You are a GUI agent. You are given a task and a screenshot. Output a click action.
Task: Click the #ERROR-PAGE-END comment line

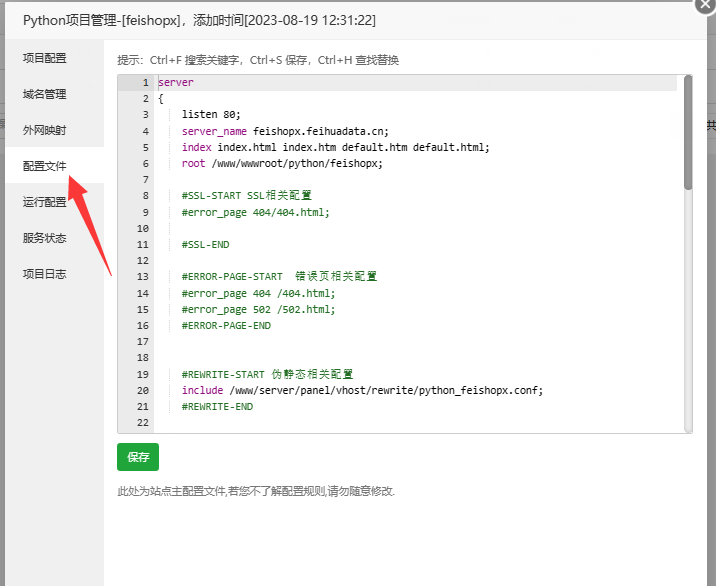226,326
